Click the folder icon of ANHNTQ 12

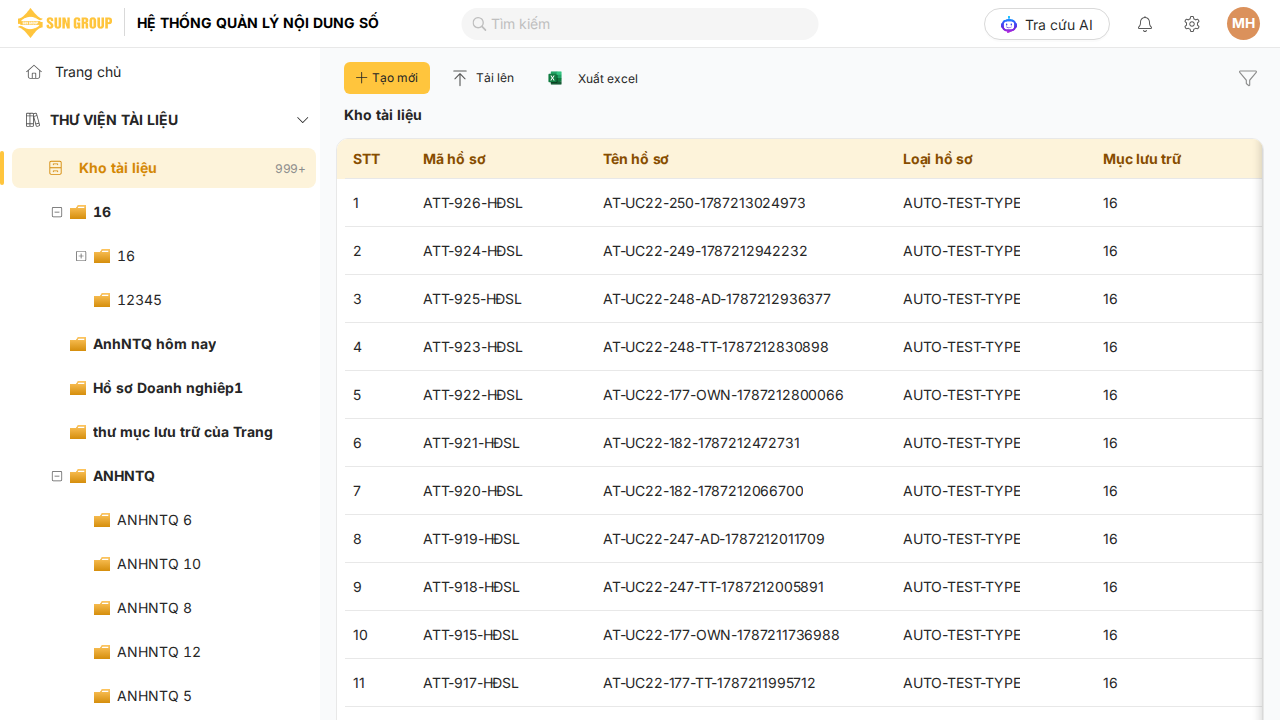tap(102, 652)
